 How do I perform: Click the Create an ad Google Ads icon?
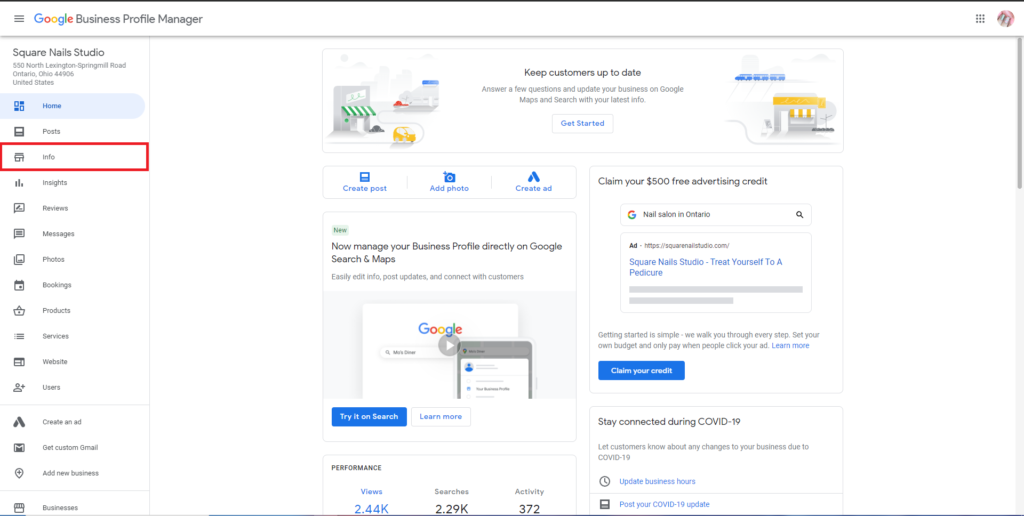click(x=19, y=422)
